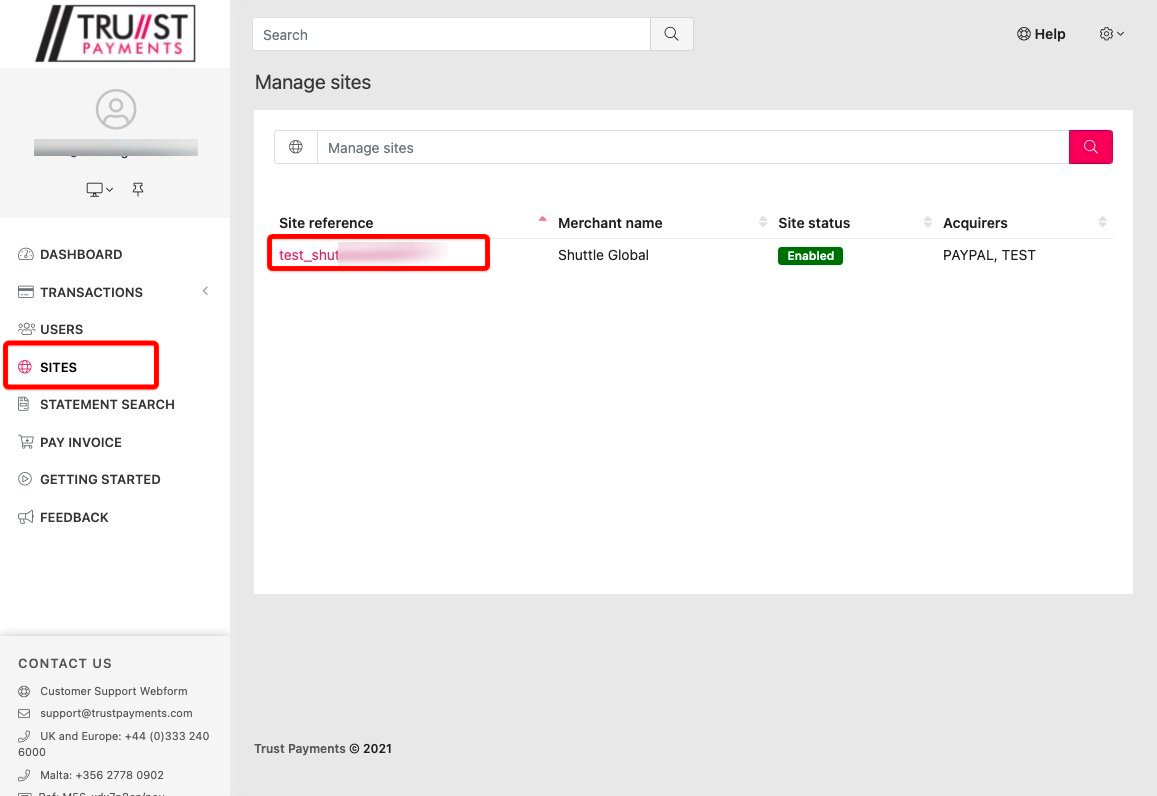Click the Trust Payments © 2021 footer text

(x=323, y=749)
